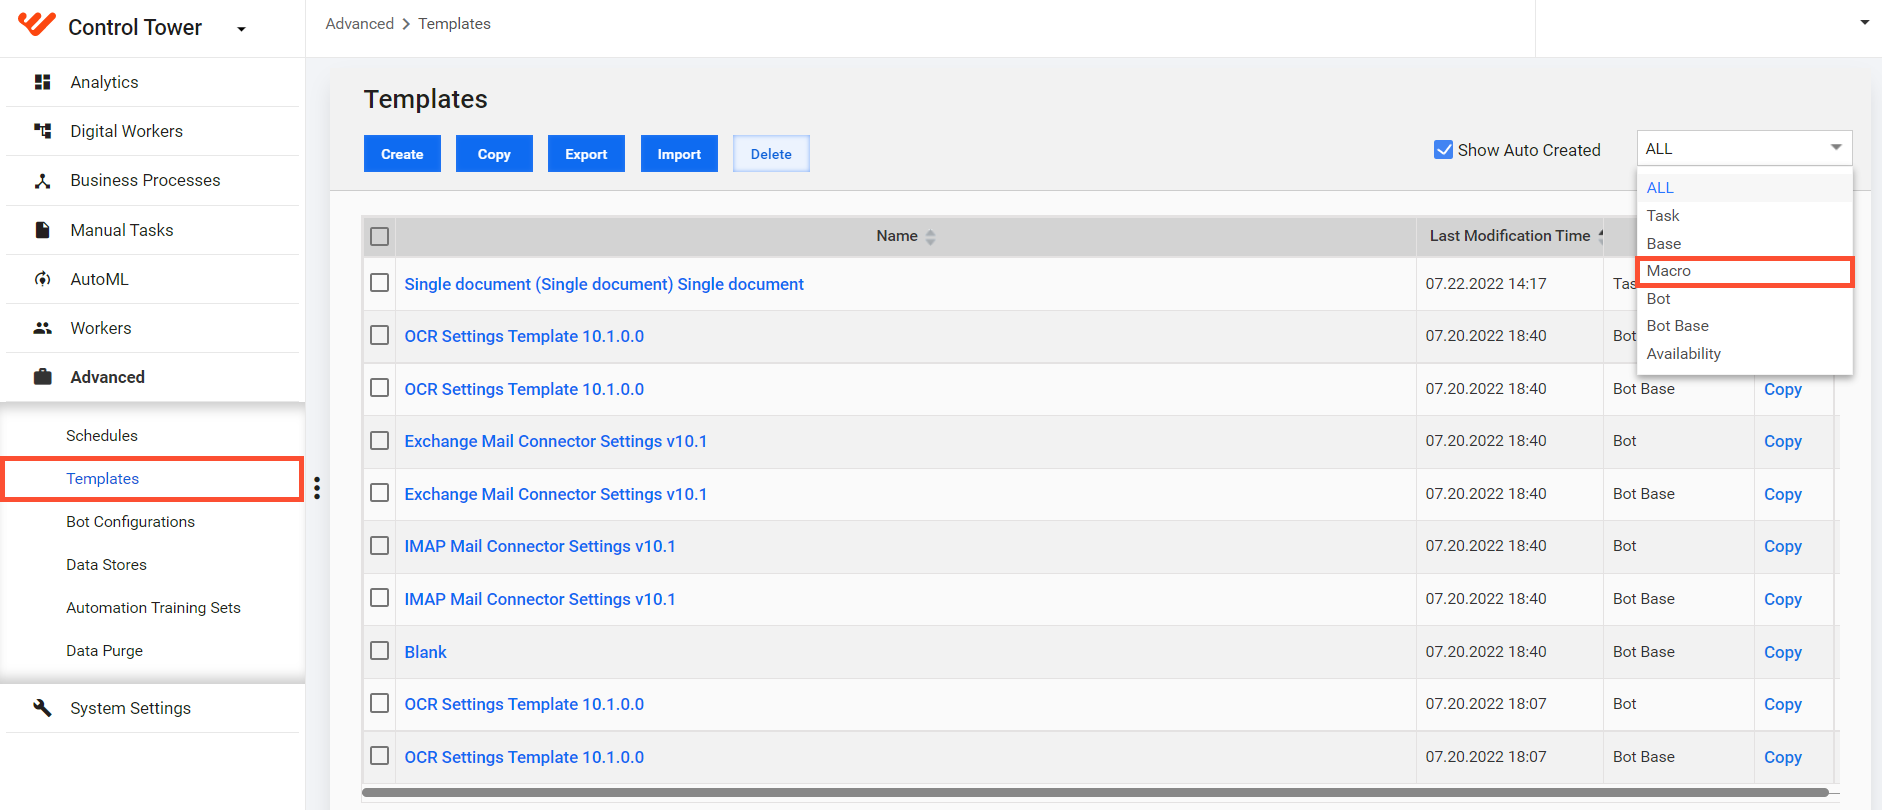This screenshot has height=810, width=1882.
Task: Click the Control Tower logo icon
Action: 36,24
